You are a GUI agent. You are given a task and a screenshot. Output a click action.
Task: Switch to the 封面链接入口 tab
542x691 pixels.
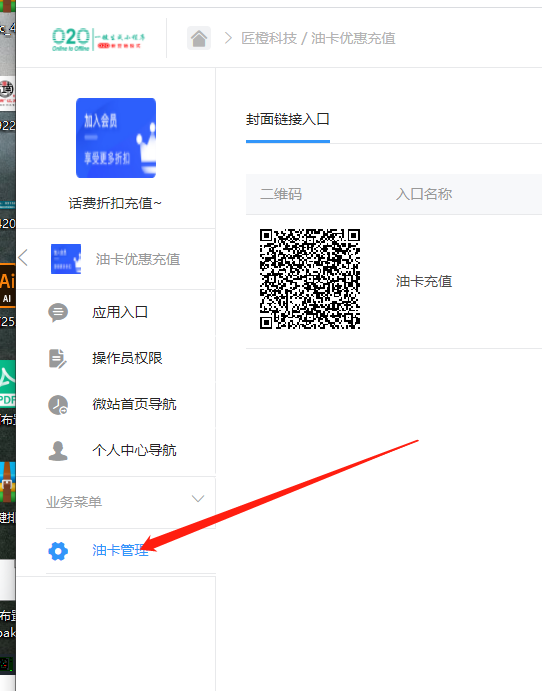(x=288, y=119)
